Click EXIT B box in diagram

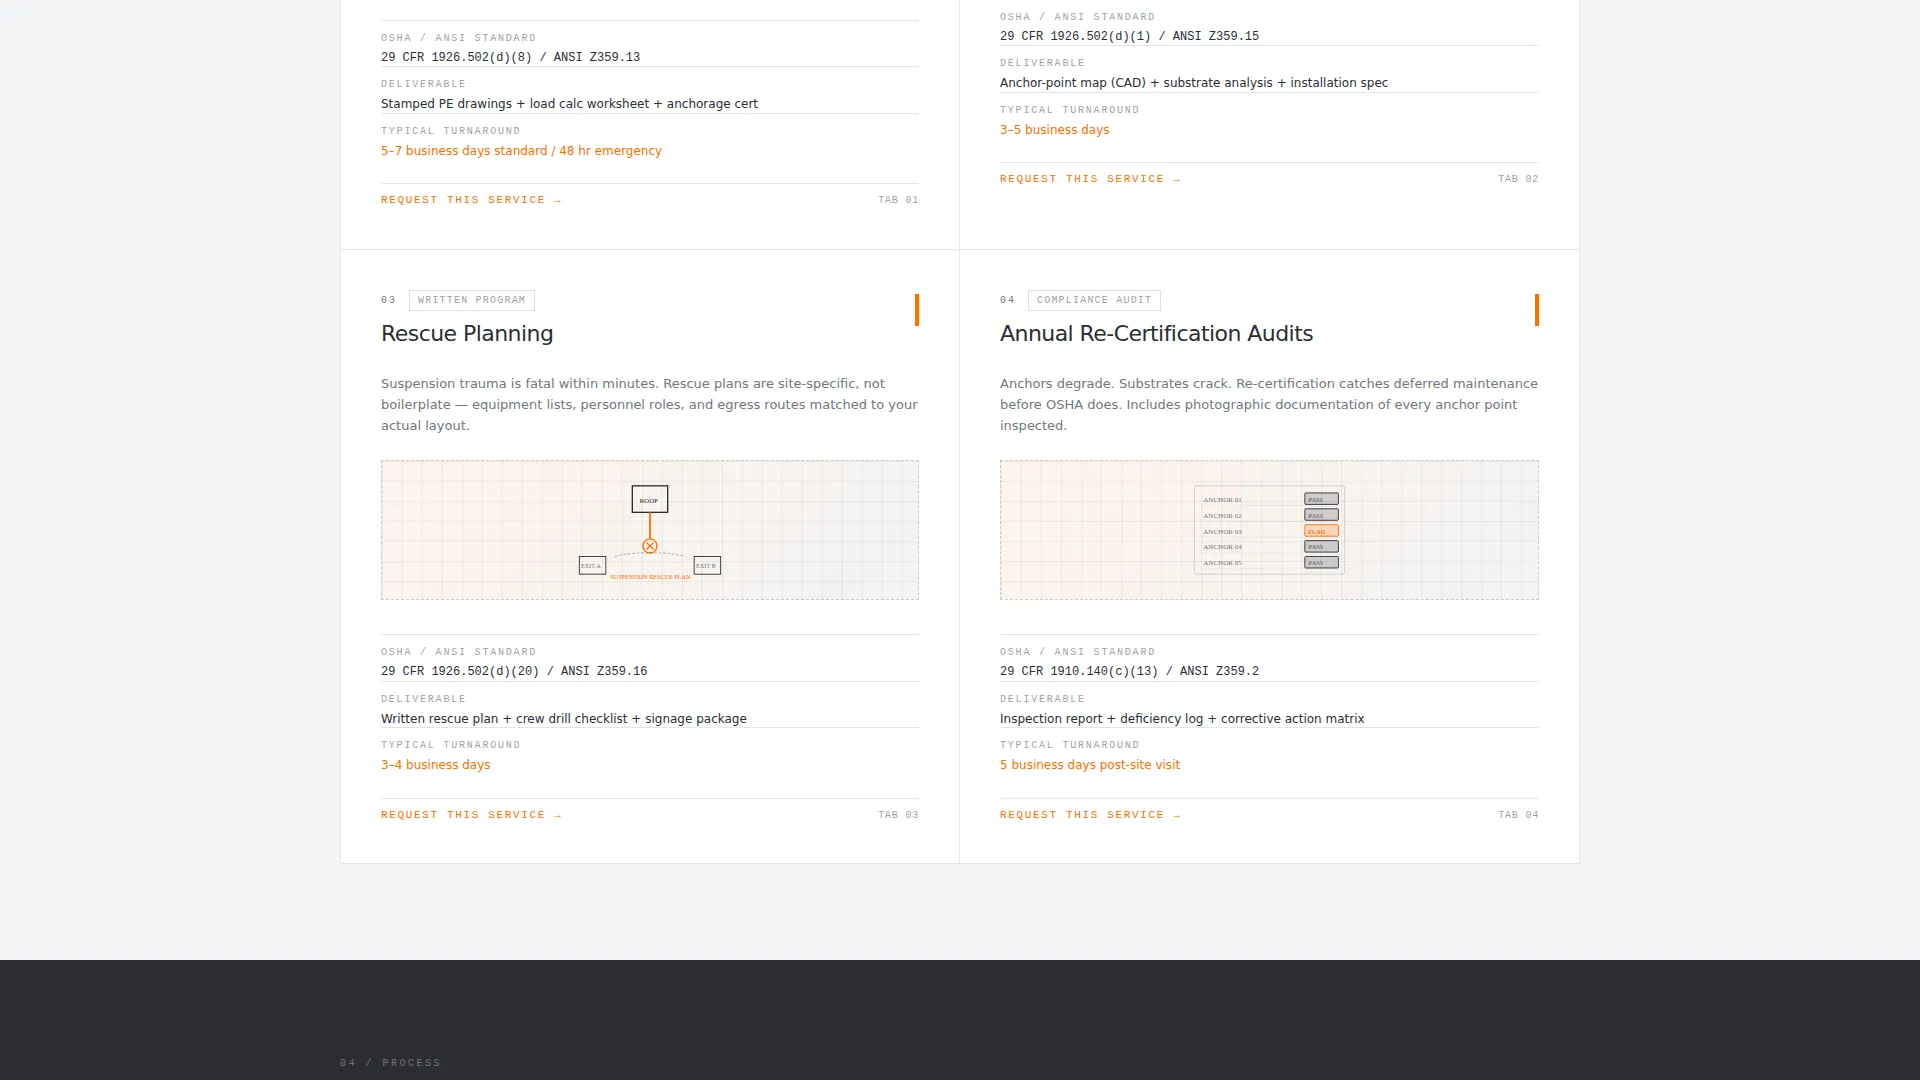click(707, 566)
